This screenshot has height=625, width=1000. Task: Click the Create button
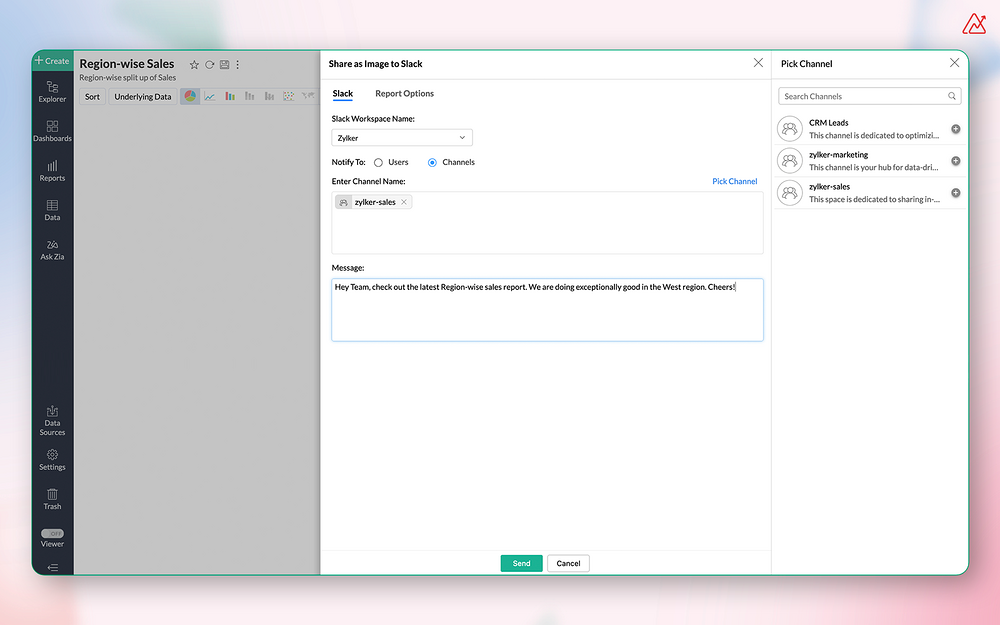(52, 61)
